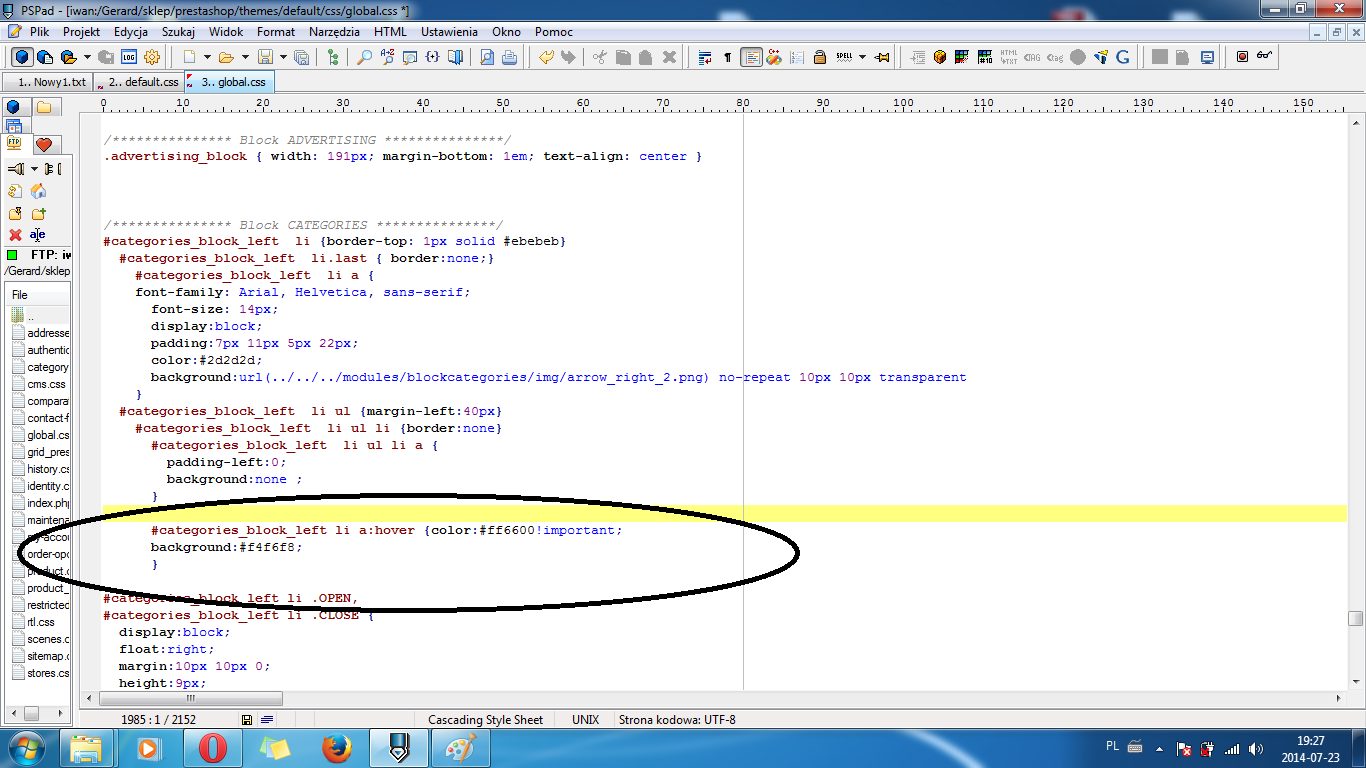Click the Save All stacked floppies icon
The image size is (1366, 768).
(301, 57)
